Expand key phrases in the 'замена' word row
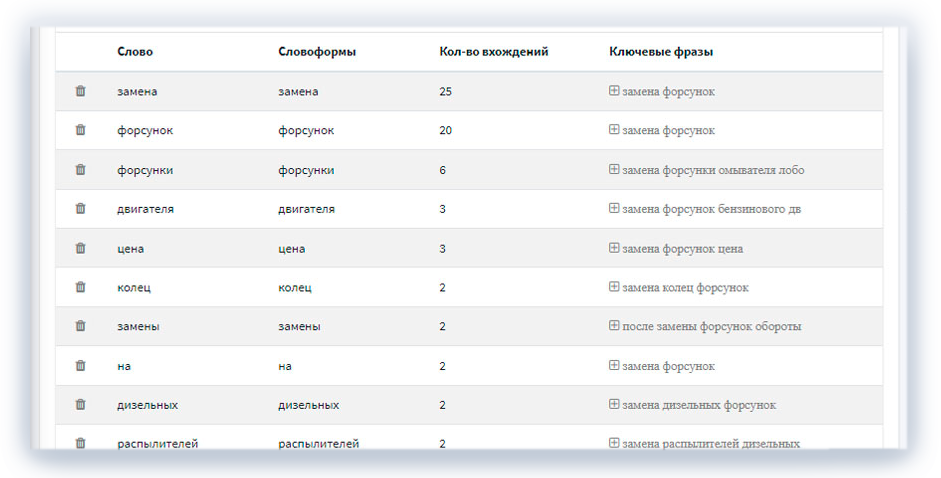 614,91
